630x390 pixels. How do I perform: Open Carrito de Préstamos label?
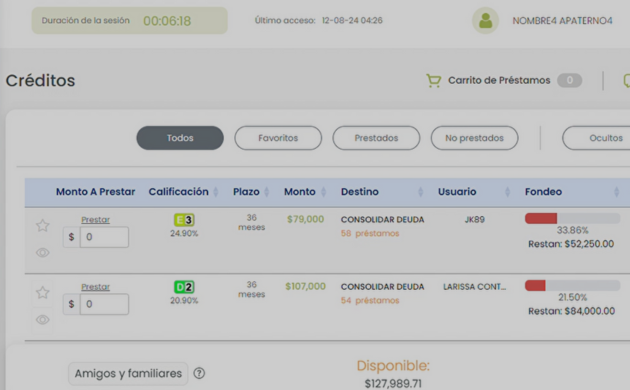coord(499,80)
